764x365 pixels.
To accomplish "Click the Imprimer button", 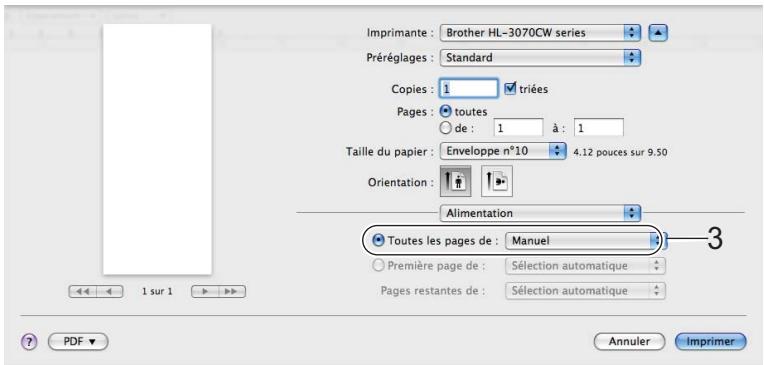I will coord(710,341).
